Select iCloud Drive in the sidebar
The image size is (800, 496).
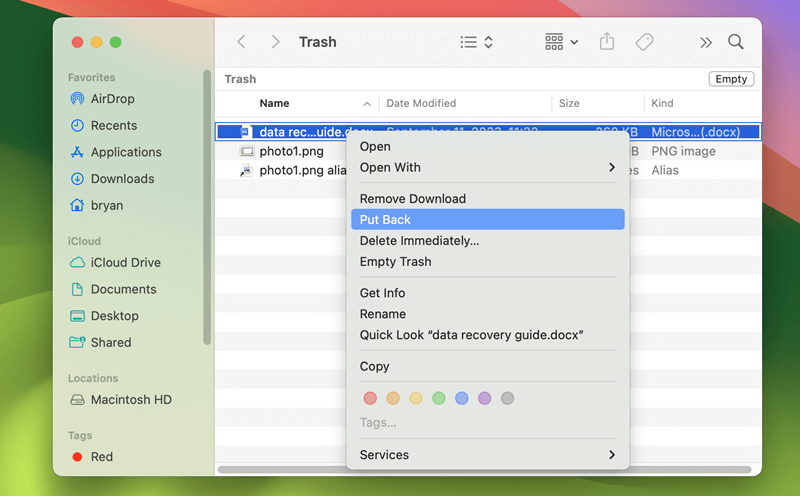pyautogui.click(x=125, y=263)
